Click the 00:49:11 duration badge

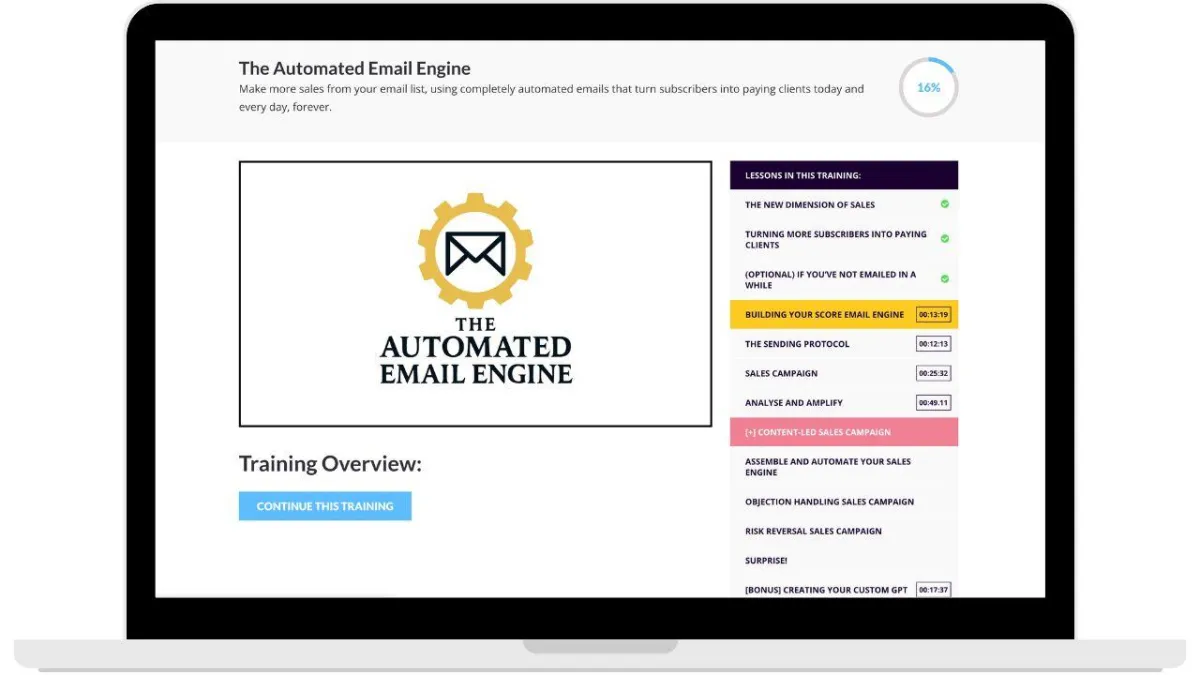(933, 403)
